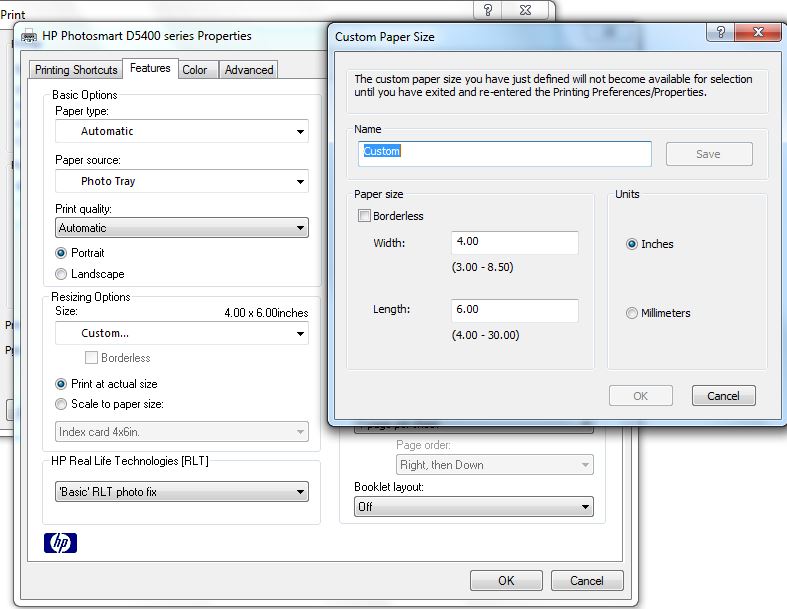Open the Index card 4x6in. dropdown
Image resolution: width=787 pixels, height=609 pixels.
click(182, 432)
